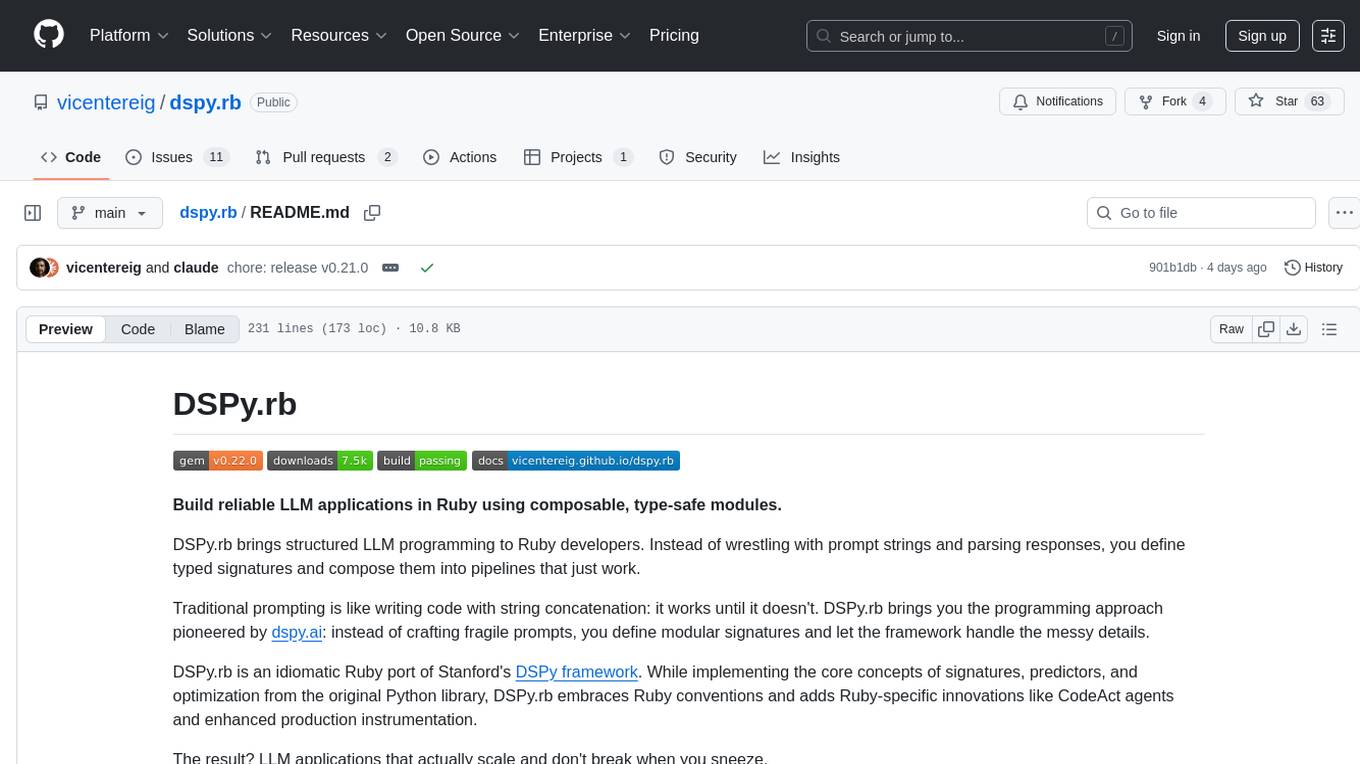
Task: Switch to the Code tab
Action: point(71,157)
